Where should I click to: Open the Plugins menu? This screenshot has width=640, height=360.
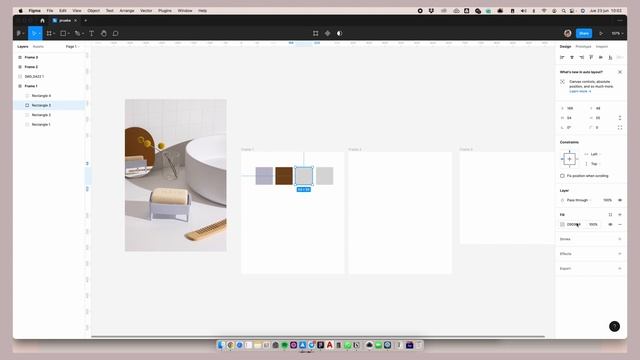tap(165, 11)
